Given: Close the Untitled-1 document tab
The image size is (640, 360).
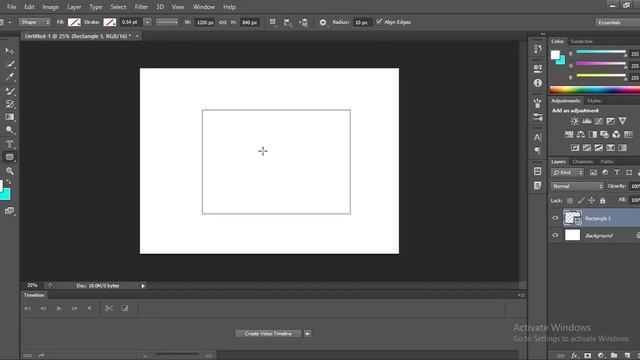Looking at the screenshot, I should tap(137, 36).
